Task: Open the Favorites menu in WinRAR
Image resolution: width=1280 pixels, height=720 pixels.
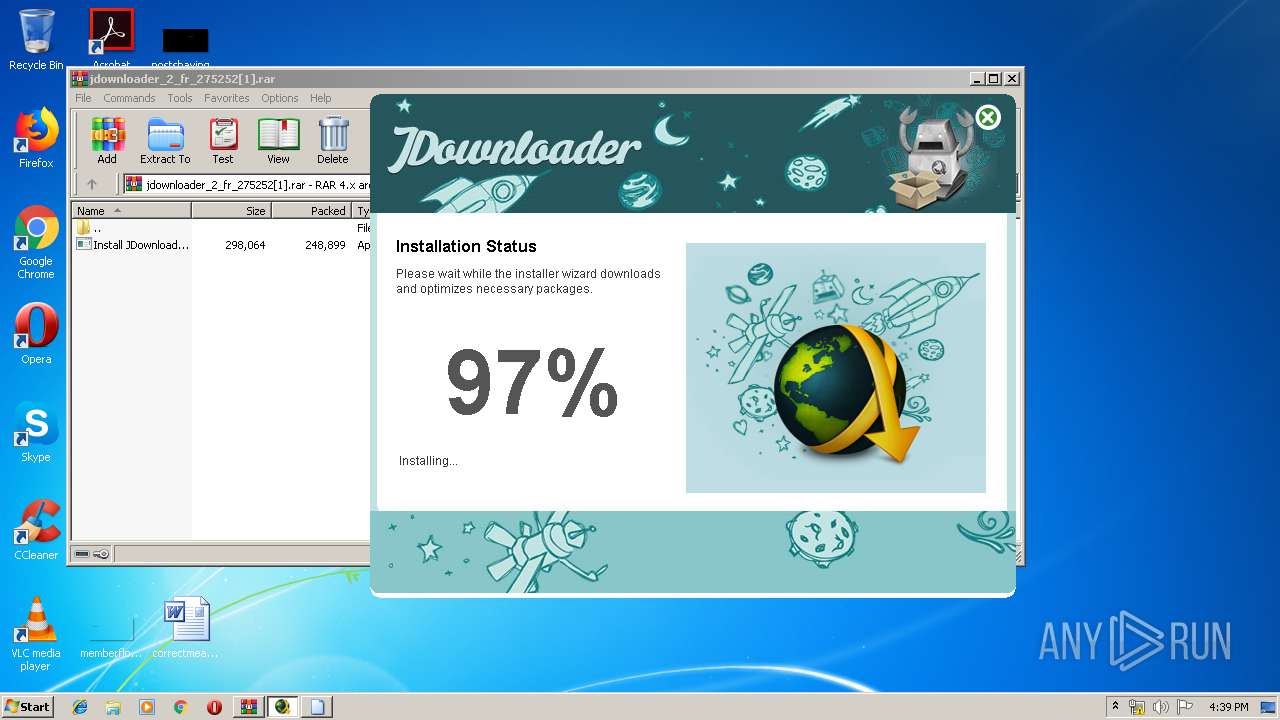Action: pos(227,98)
